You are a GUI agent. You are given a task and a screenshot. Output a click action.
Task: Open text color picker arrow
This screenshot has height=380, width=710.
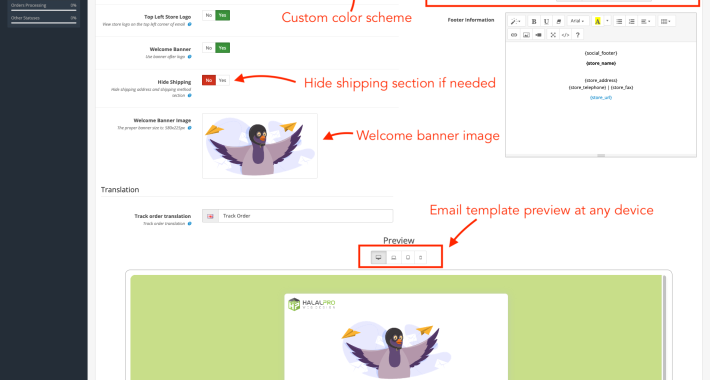(x=607, y=21)
